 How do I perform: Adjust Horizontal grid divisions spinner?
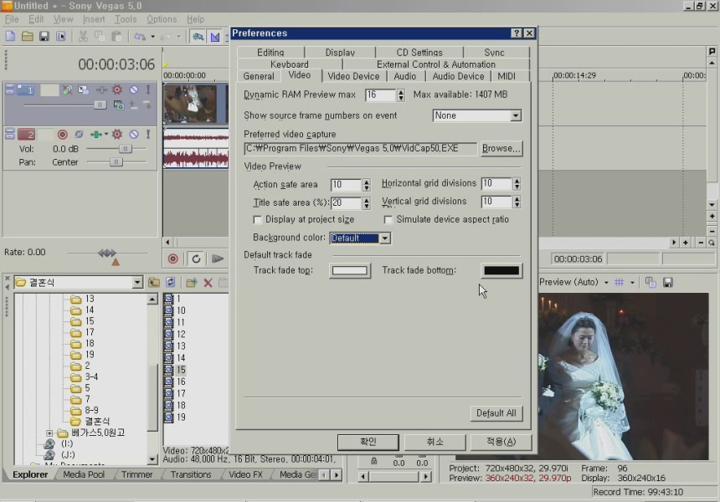[x=517, y=183]
